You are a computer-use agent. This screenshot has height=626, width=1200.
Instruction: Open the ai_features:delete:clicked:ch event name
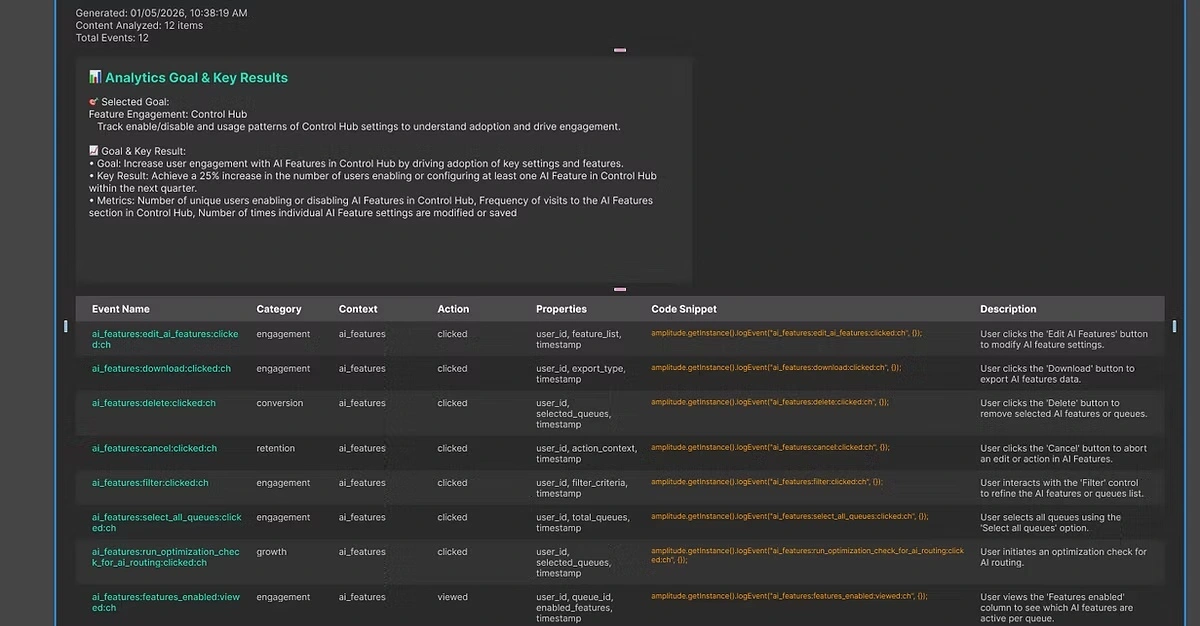(x=154, y=403)
